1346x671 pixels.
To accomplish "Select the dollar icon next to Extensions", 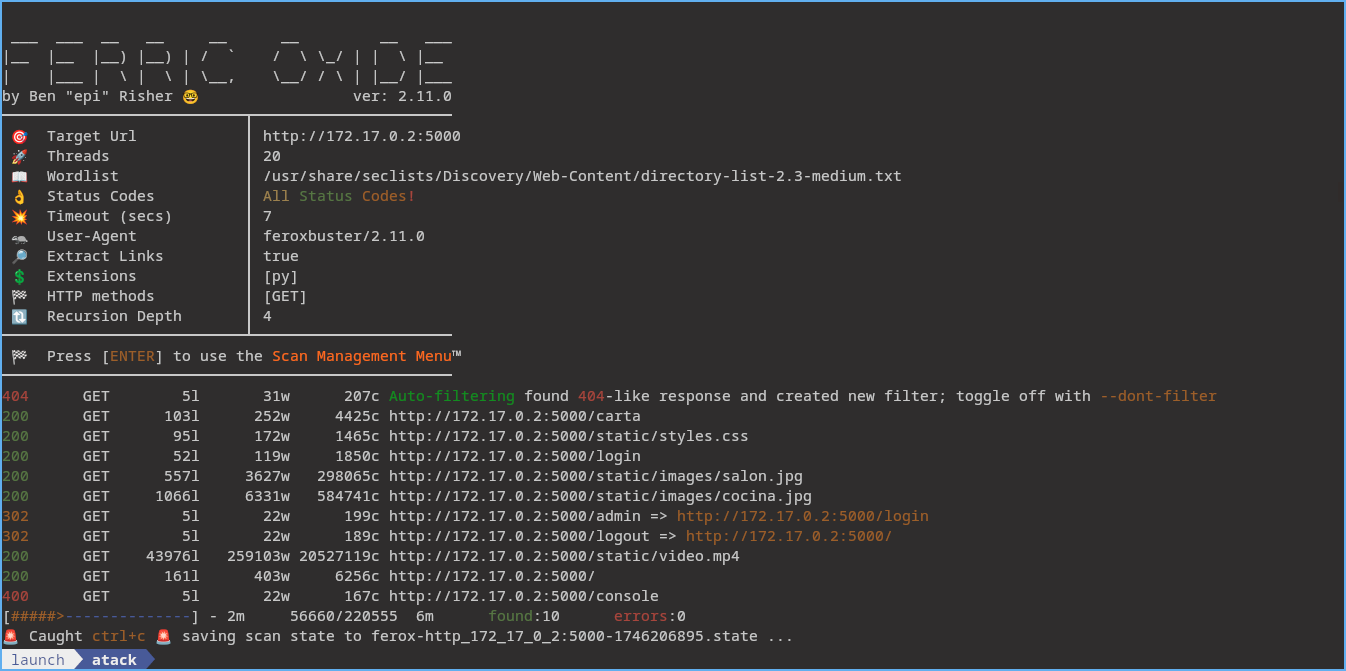I will point(19,277).
